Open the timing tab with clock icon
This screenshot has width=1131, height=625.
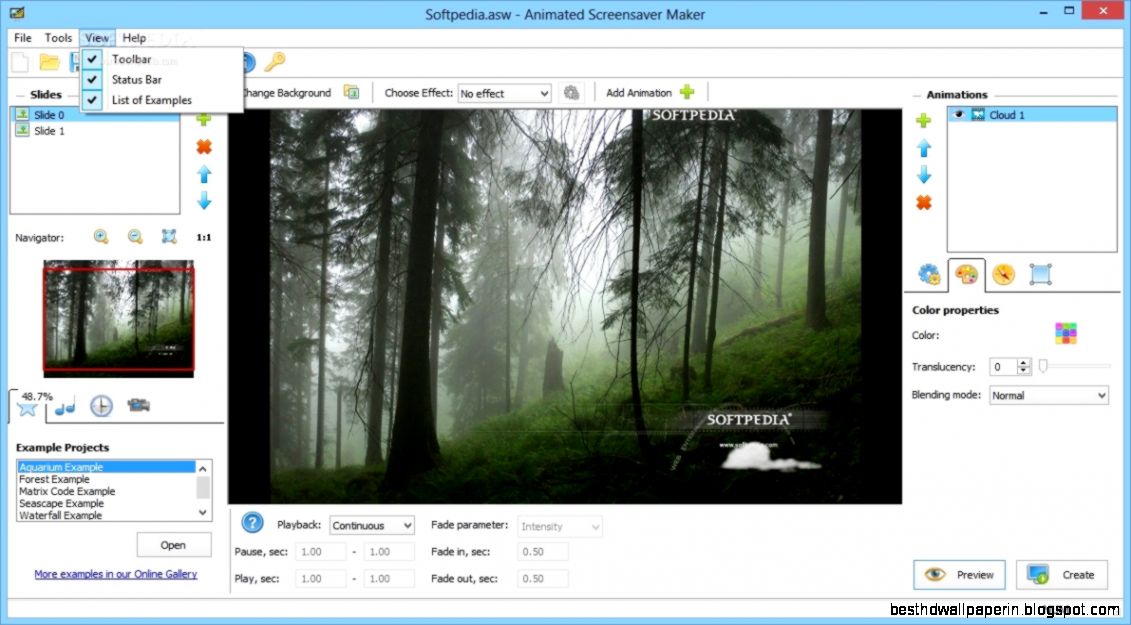101,405
